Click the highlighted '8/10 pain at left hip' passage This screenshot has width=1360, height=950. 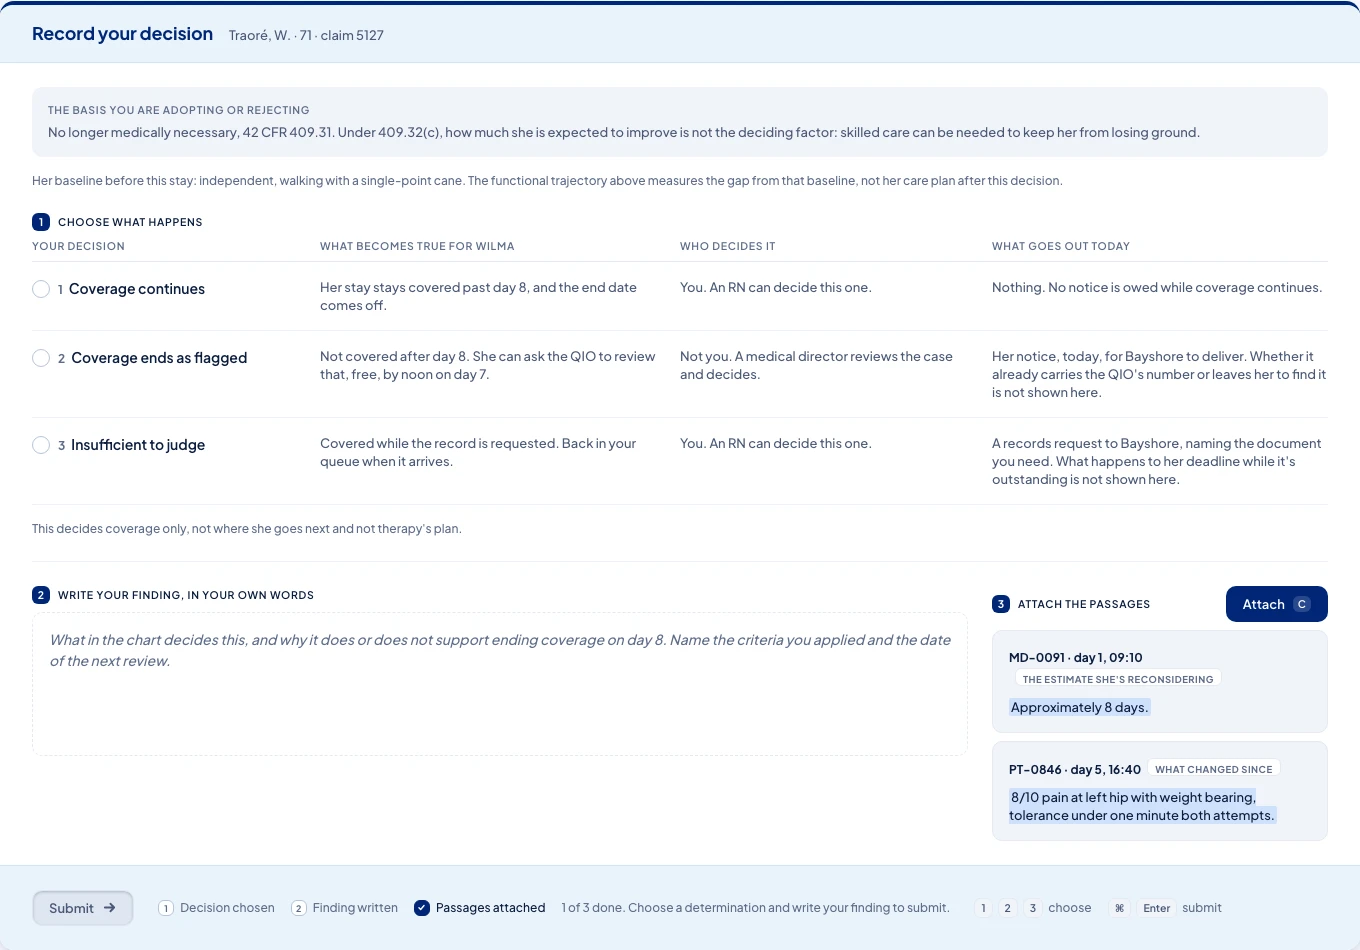tap(1143, 806)
